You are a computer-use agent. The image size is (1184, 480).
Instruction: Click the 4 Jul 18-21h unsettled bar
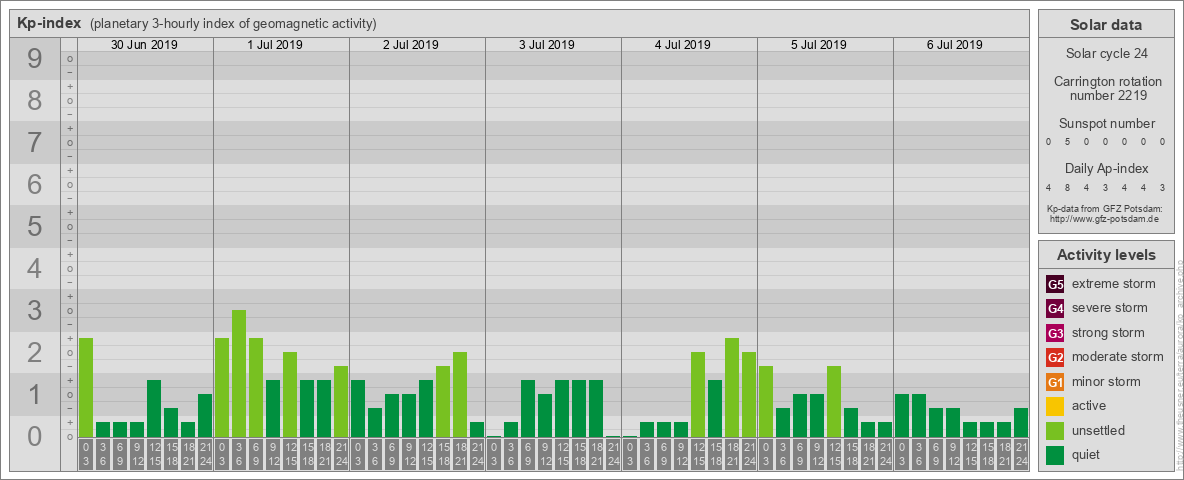click(x=732, y=387)
